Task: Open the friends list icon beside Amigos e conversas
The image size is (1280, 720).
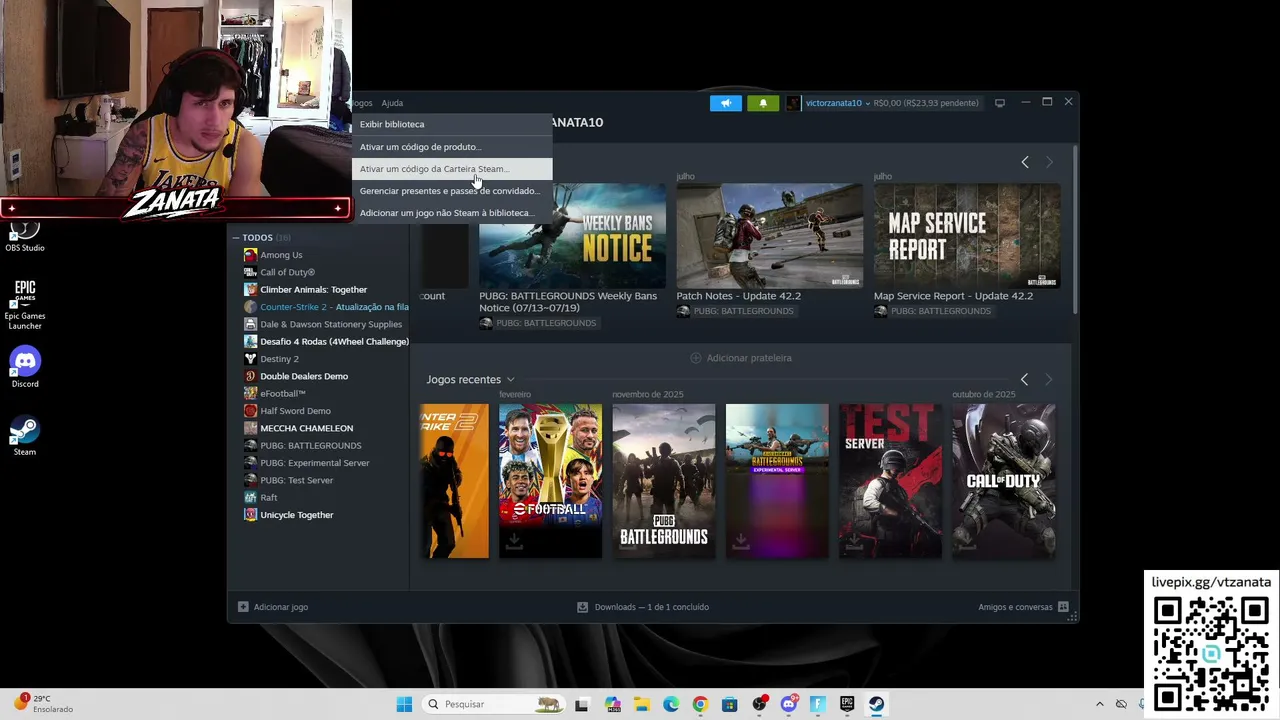Action: [x=1063, y=607]
